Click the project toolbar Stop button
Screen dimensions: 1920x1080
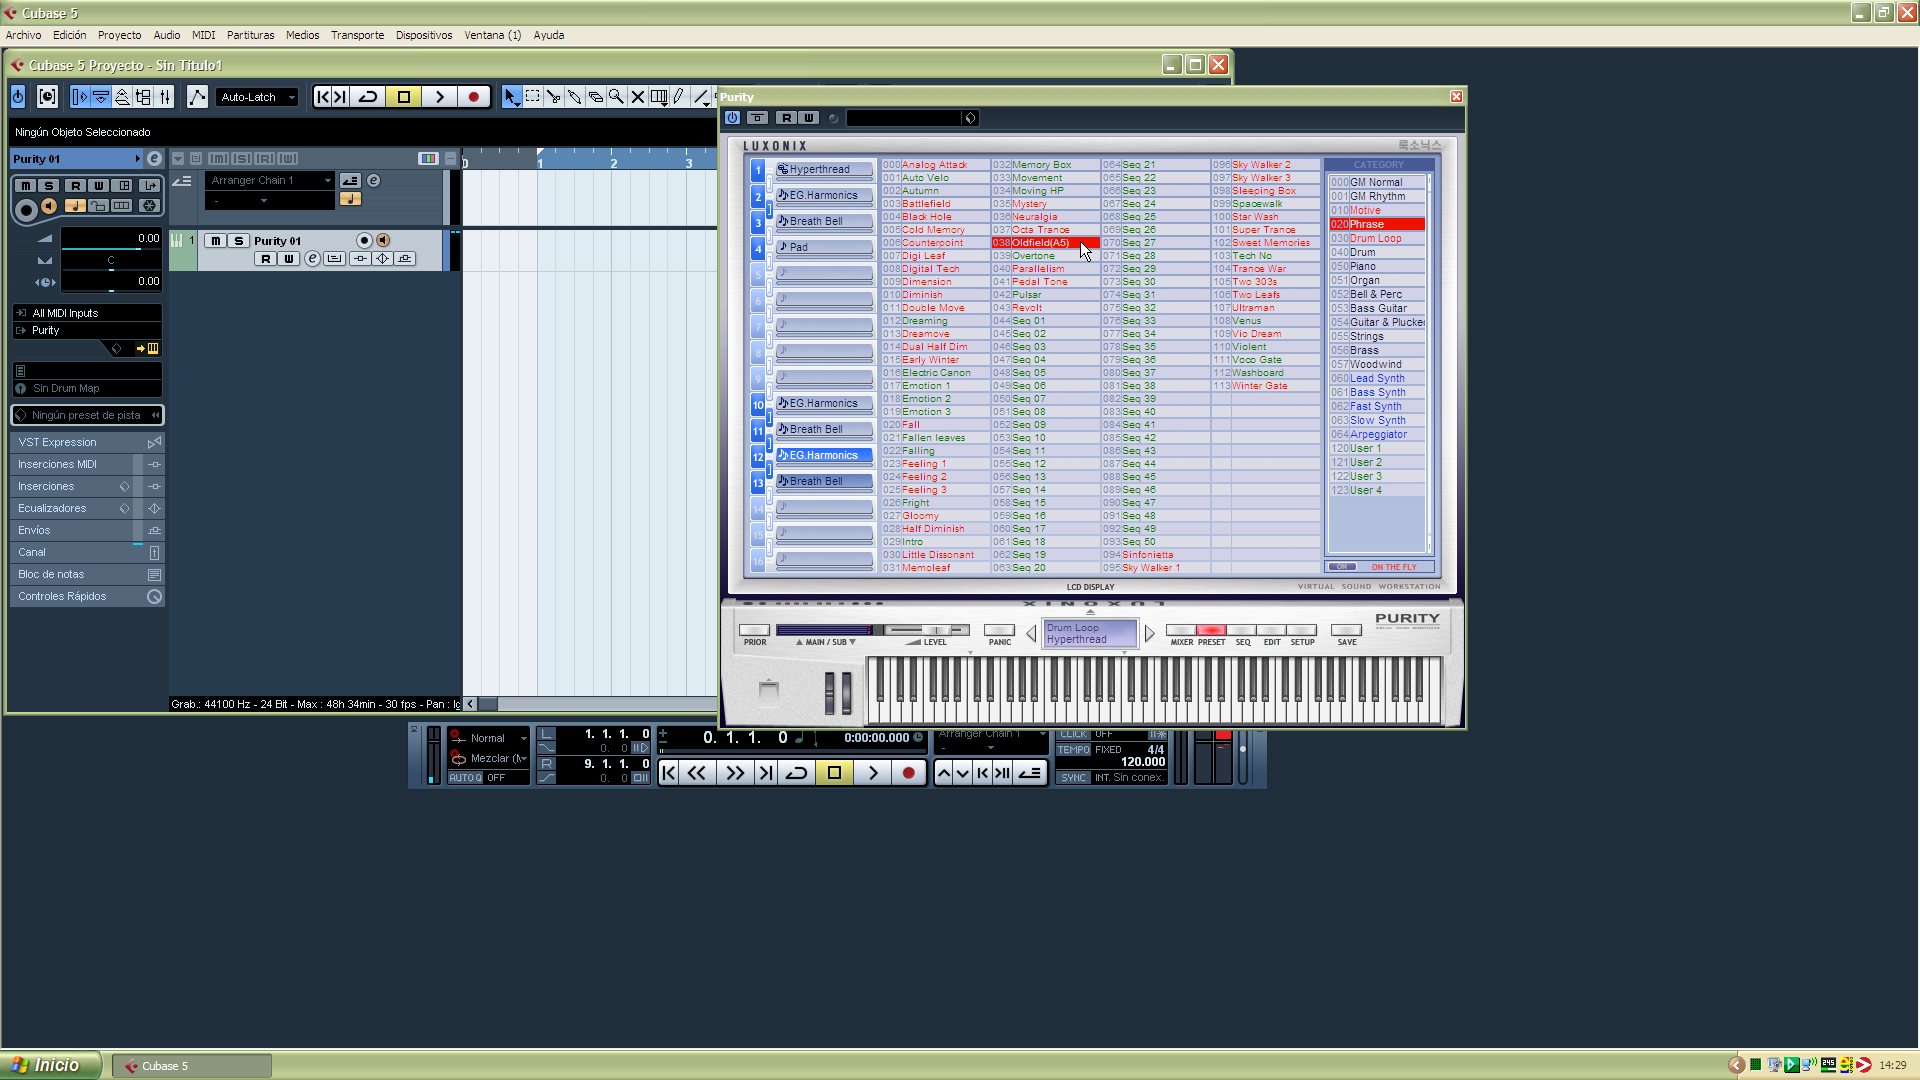(404, 97)
